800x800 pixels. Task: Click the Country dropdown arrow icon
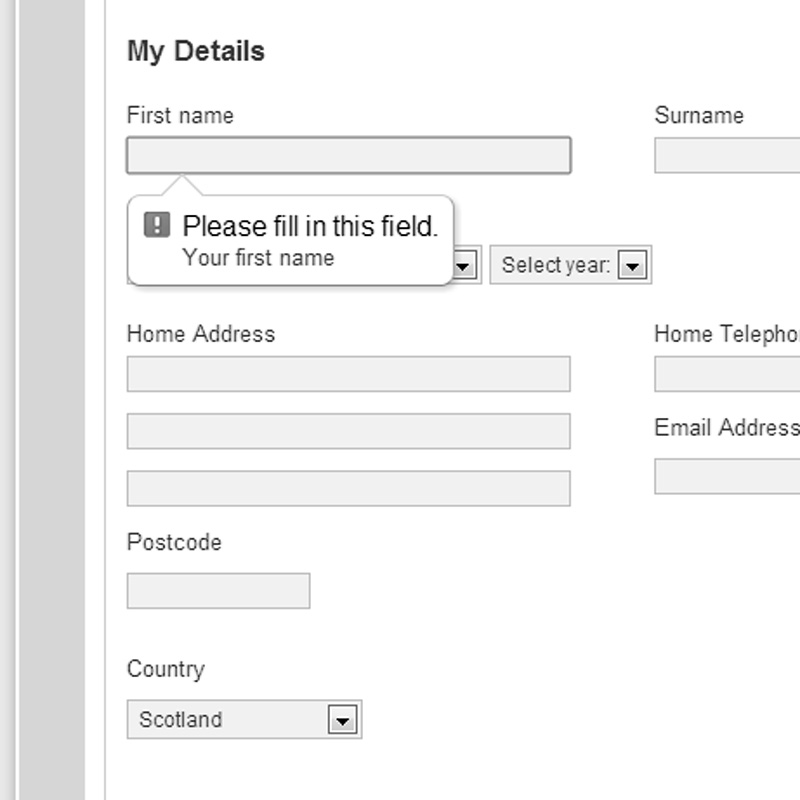pos(343,718)
